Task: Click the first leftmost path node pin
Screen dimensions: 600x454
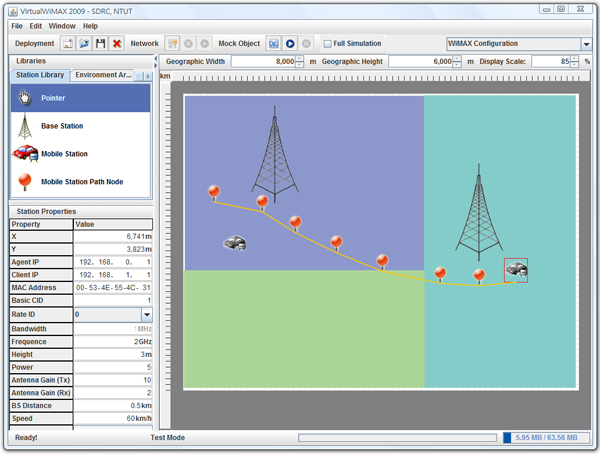Action: coord(214,193)
